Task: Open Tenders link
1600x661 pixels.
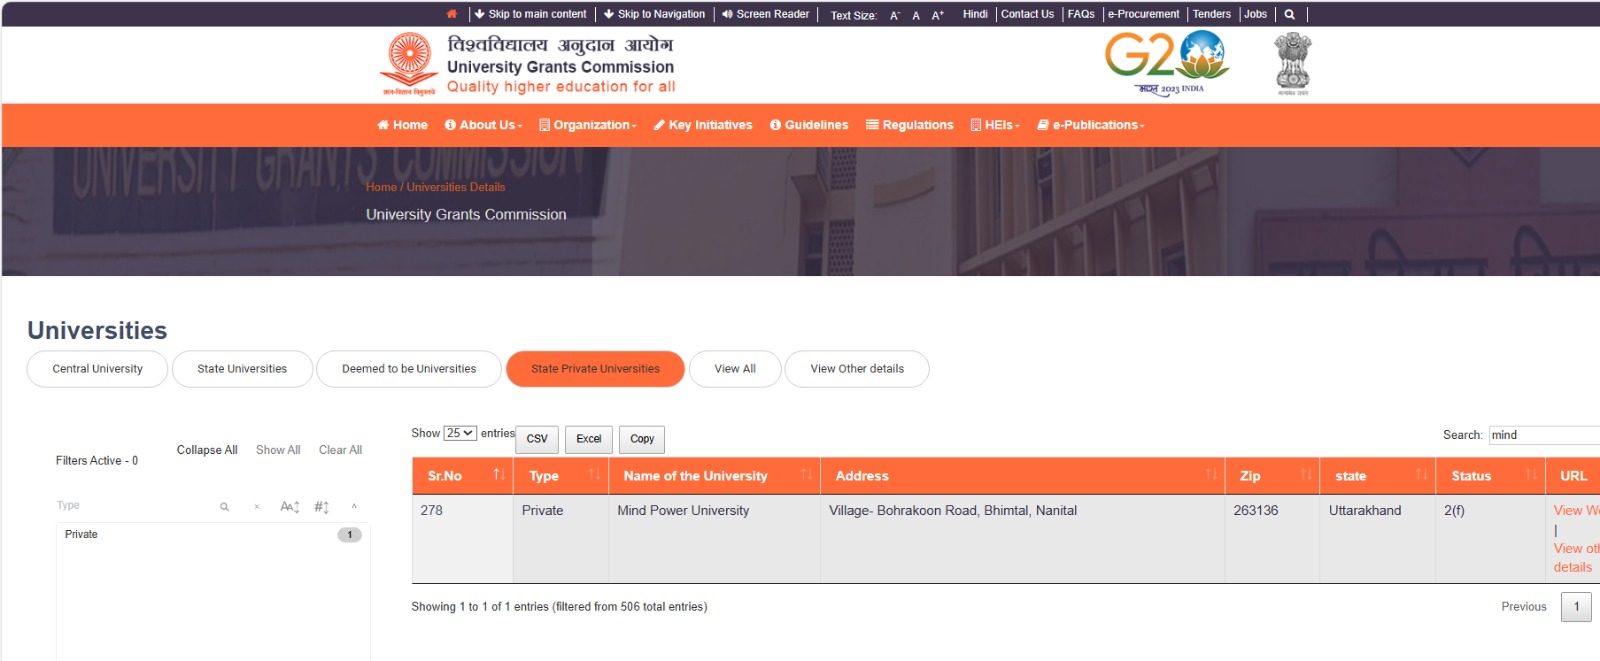Action: coord(1212,14)
